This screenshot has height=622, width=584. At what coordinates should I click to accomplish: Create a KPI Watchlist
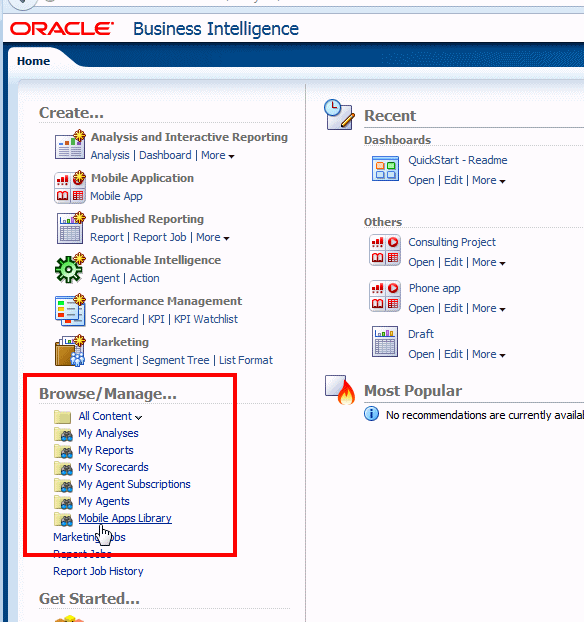pyautogui.click(x=206, y=319)
